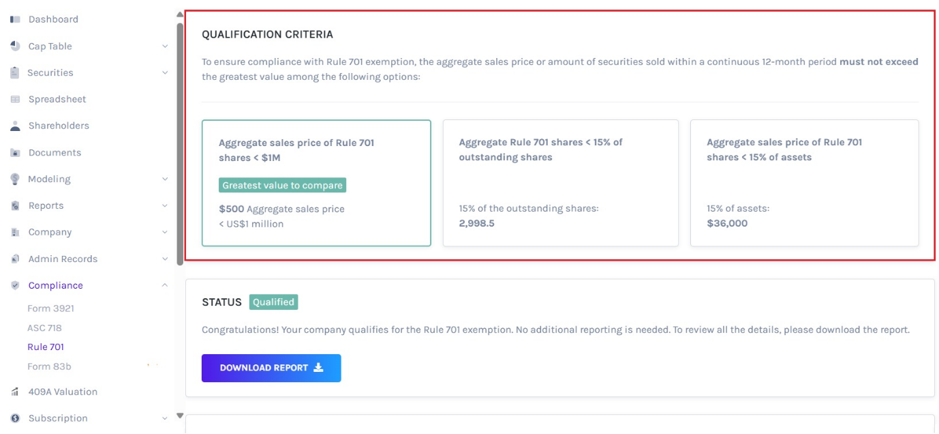This screenshot has height=434, width=939.
Task: Click the Shareholders person icon
Action: [16, 126]
